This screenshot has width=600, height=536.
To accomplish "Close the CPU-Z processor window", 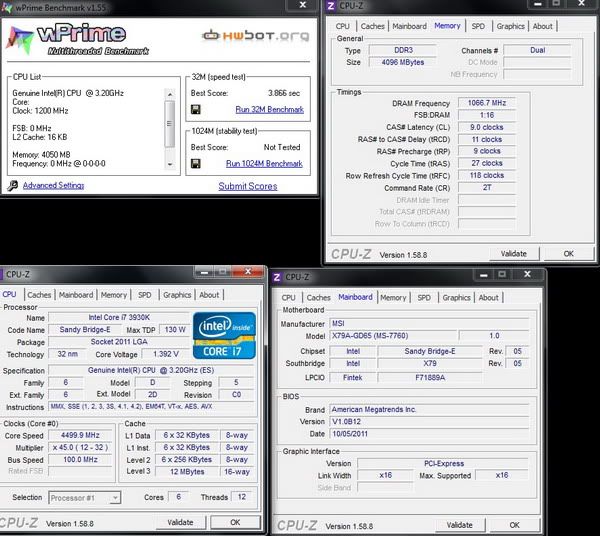I will coord(248,271).
